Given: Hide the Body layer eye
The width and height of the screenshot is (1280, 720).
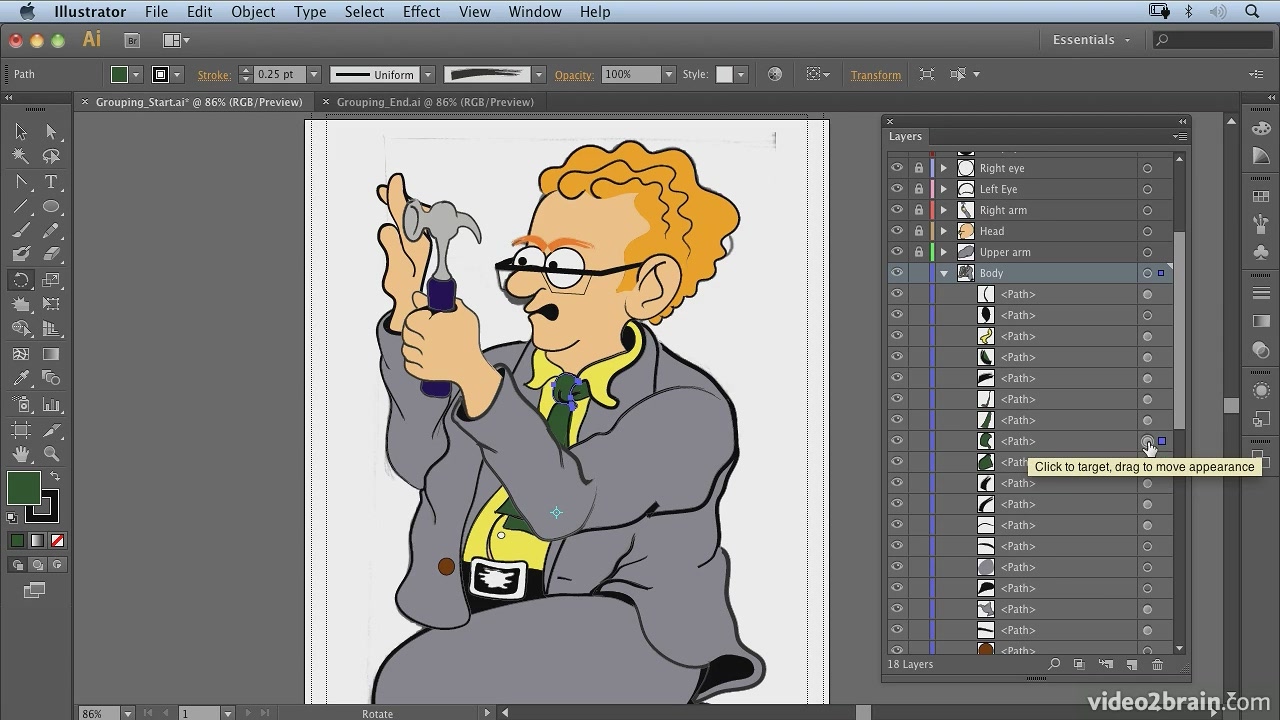Looking at the screenshot, I should (897, 273).
